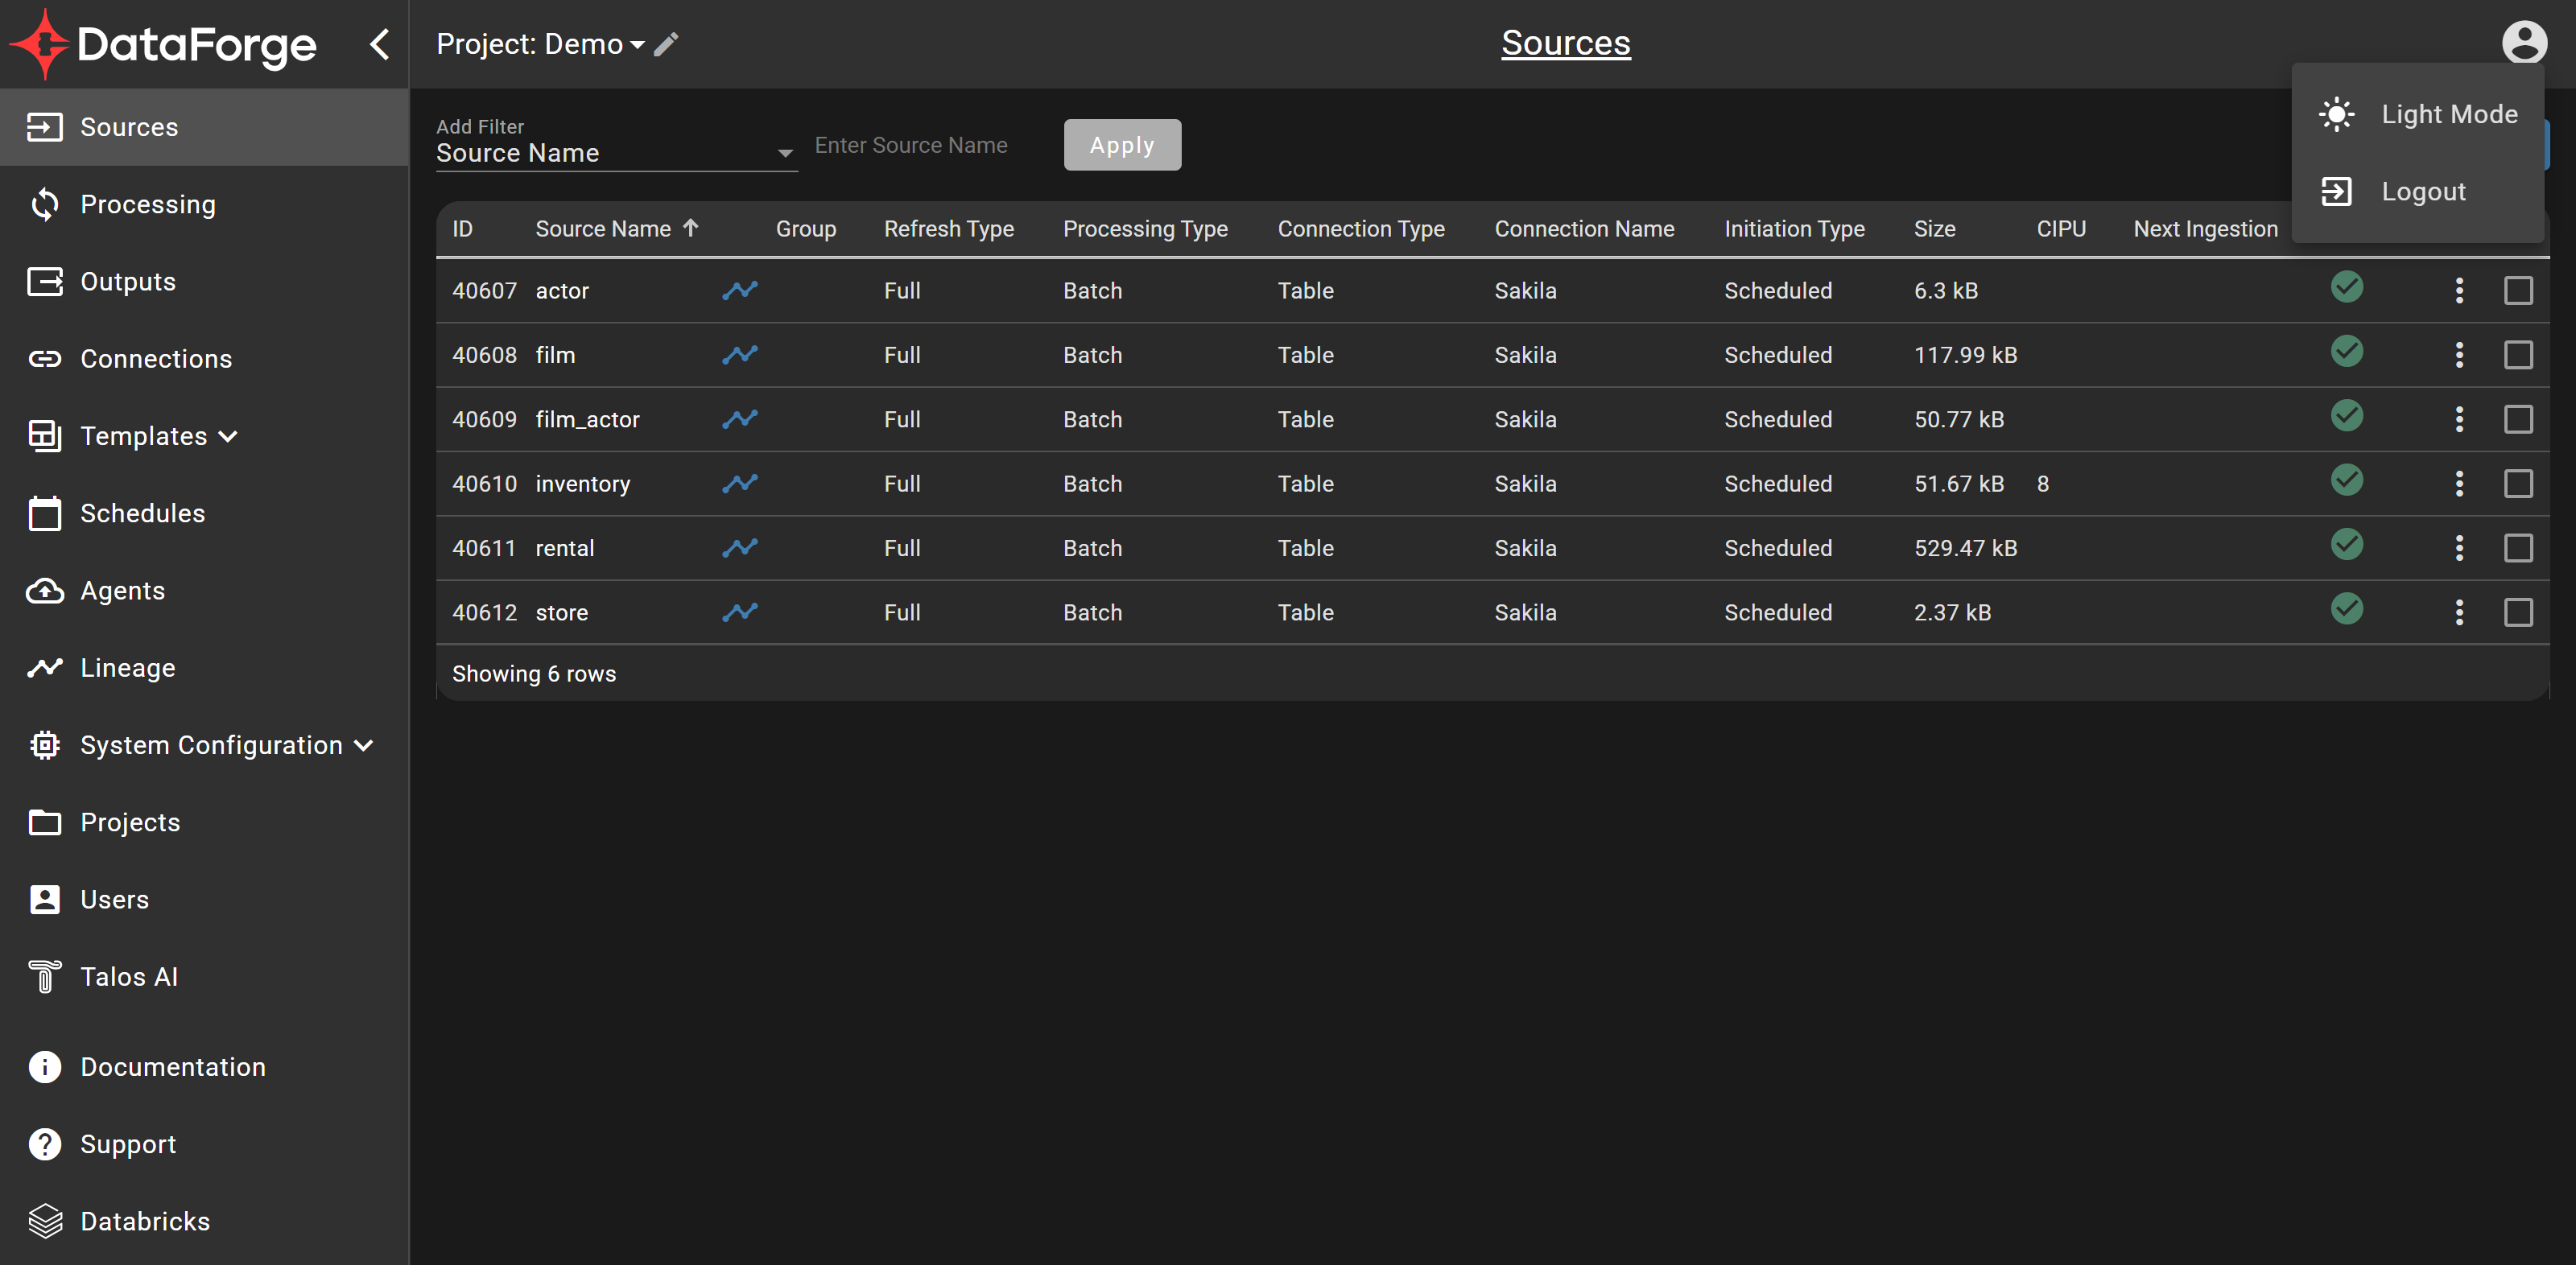This screenshot has height=1265, width=2576.
Task: Open the Add Filter Source Name dropdown
Action: pos(616,153)
